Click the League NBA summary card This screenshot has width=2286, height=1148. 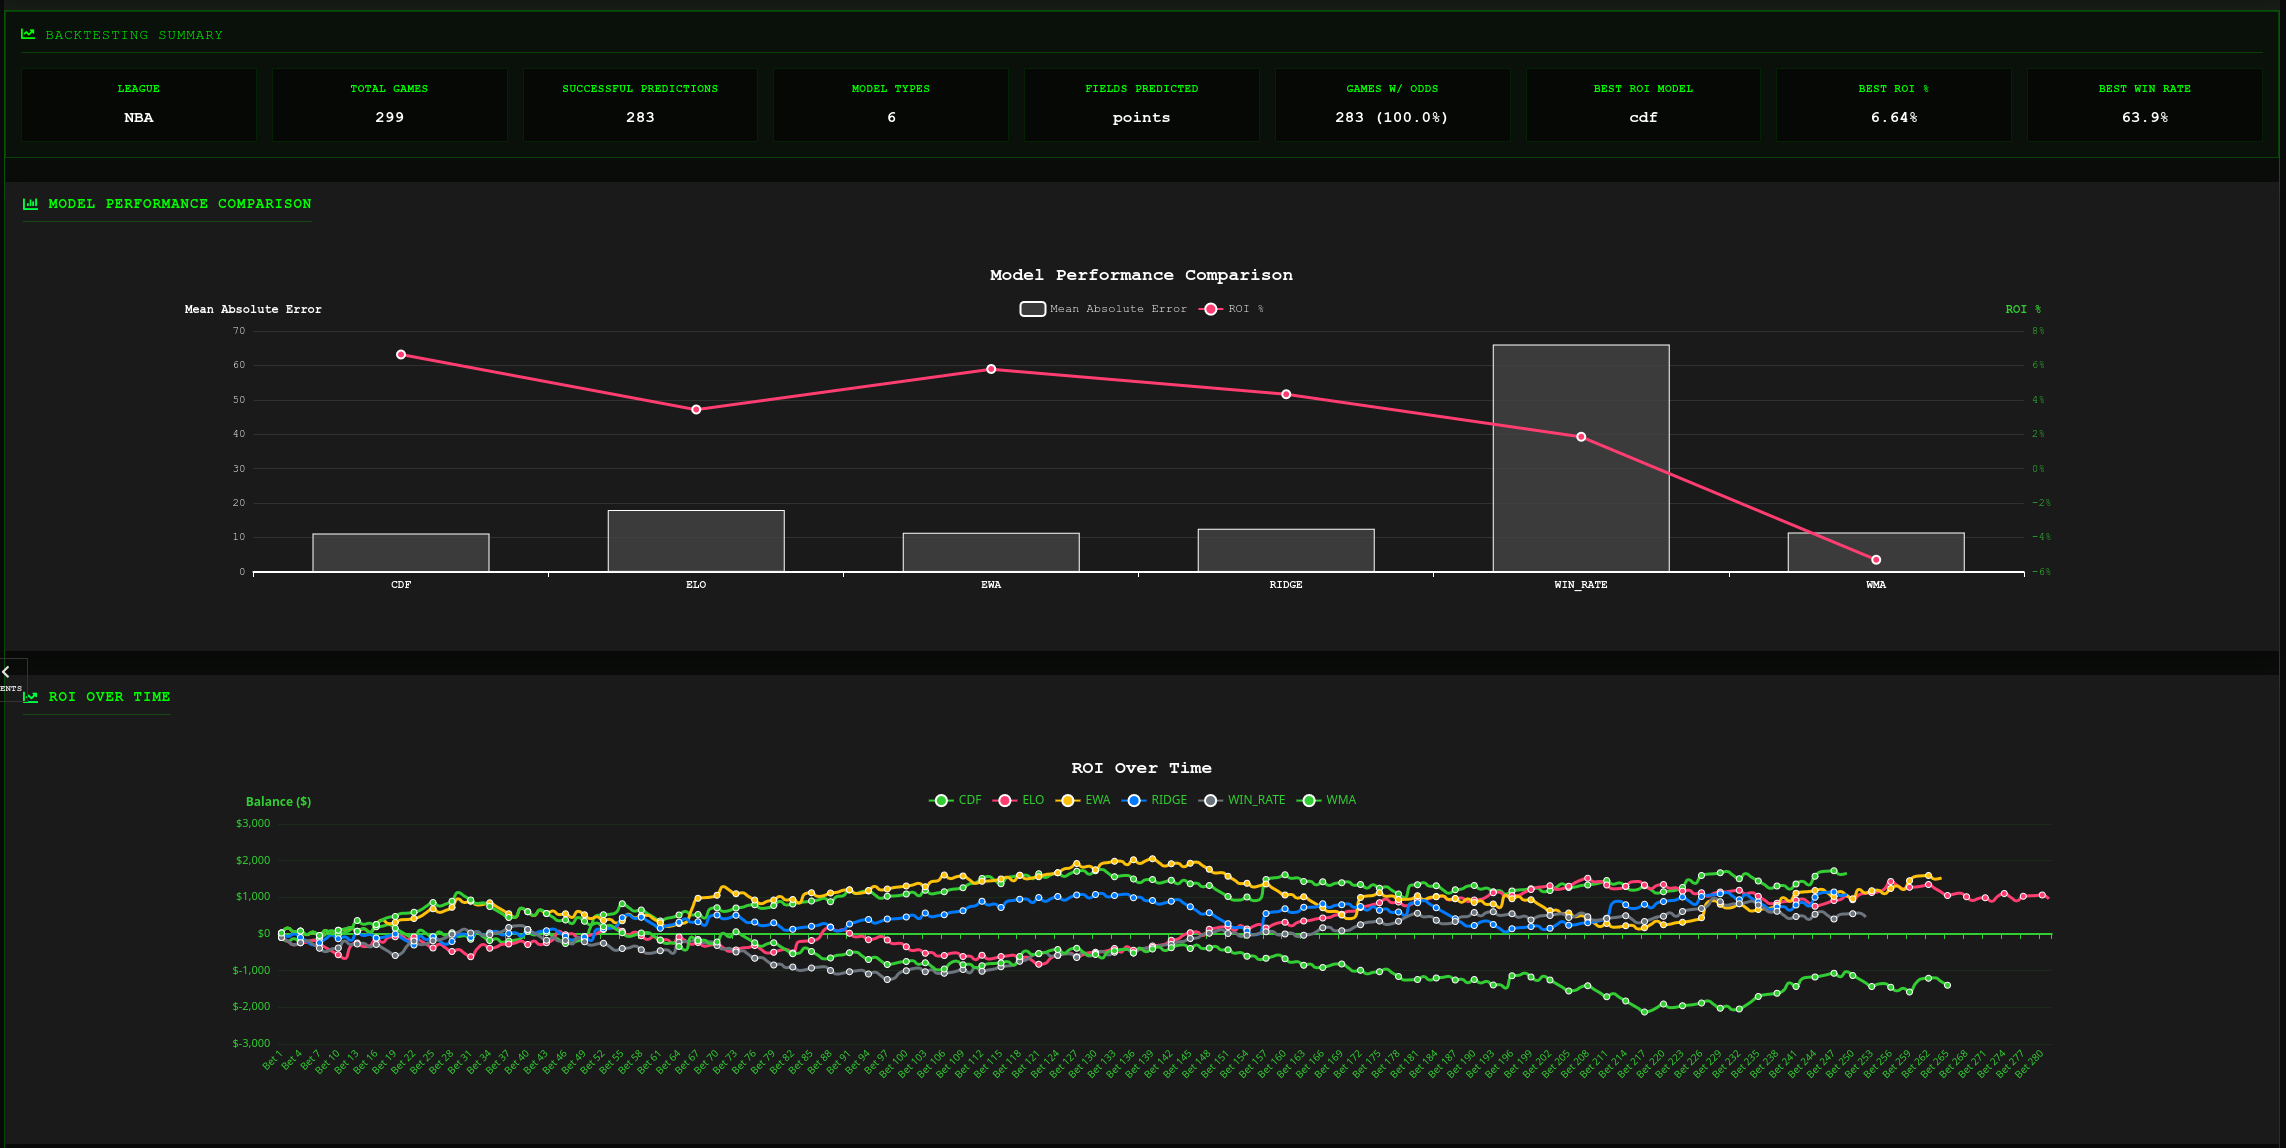point(139,105)
